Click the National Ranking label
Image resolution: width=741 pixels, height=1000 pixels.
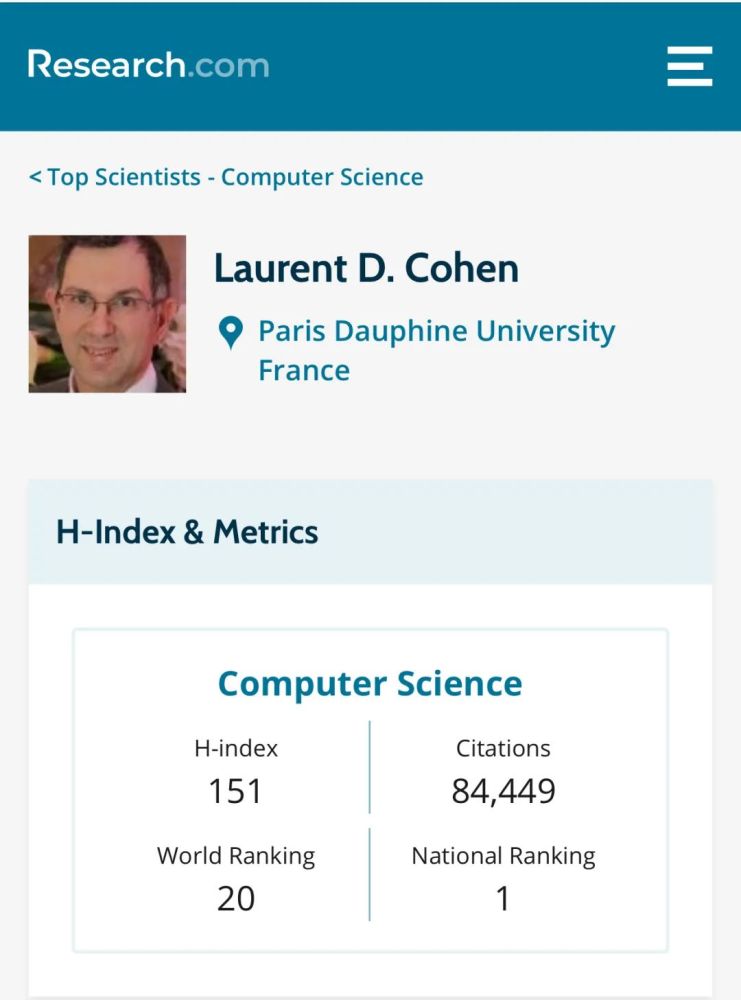(x=503, y=856)
